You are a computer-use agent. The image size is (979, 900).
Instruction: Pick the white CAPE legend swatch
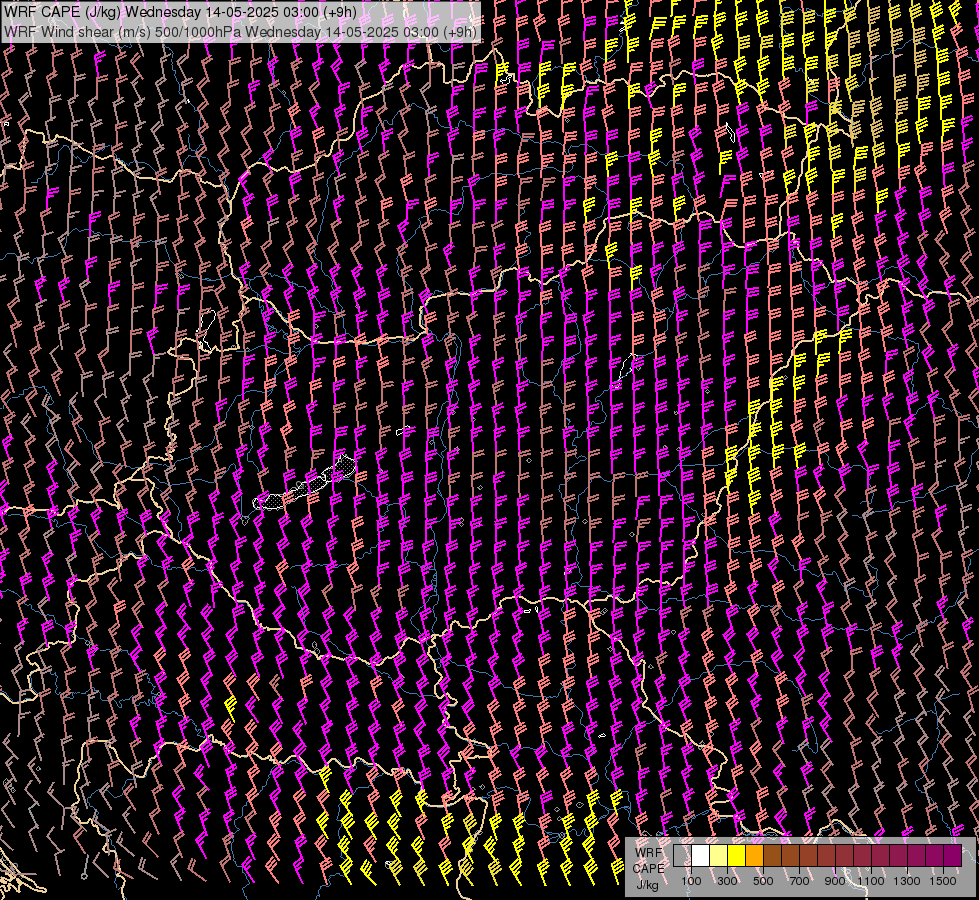click(701, 856)
